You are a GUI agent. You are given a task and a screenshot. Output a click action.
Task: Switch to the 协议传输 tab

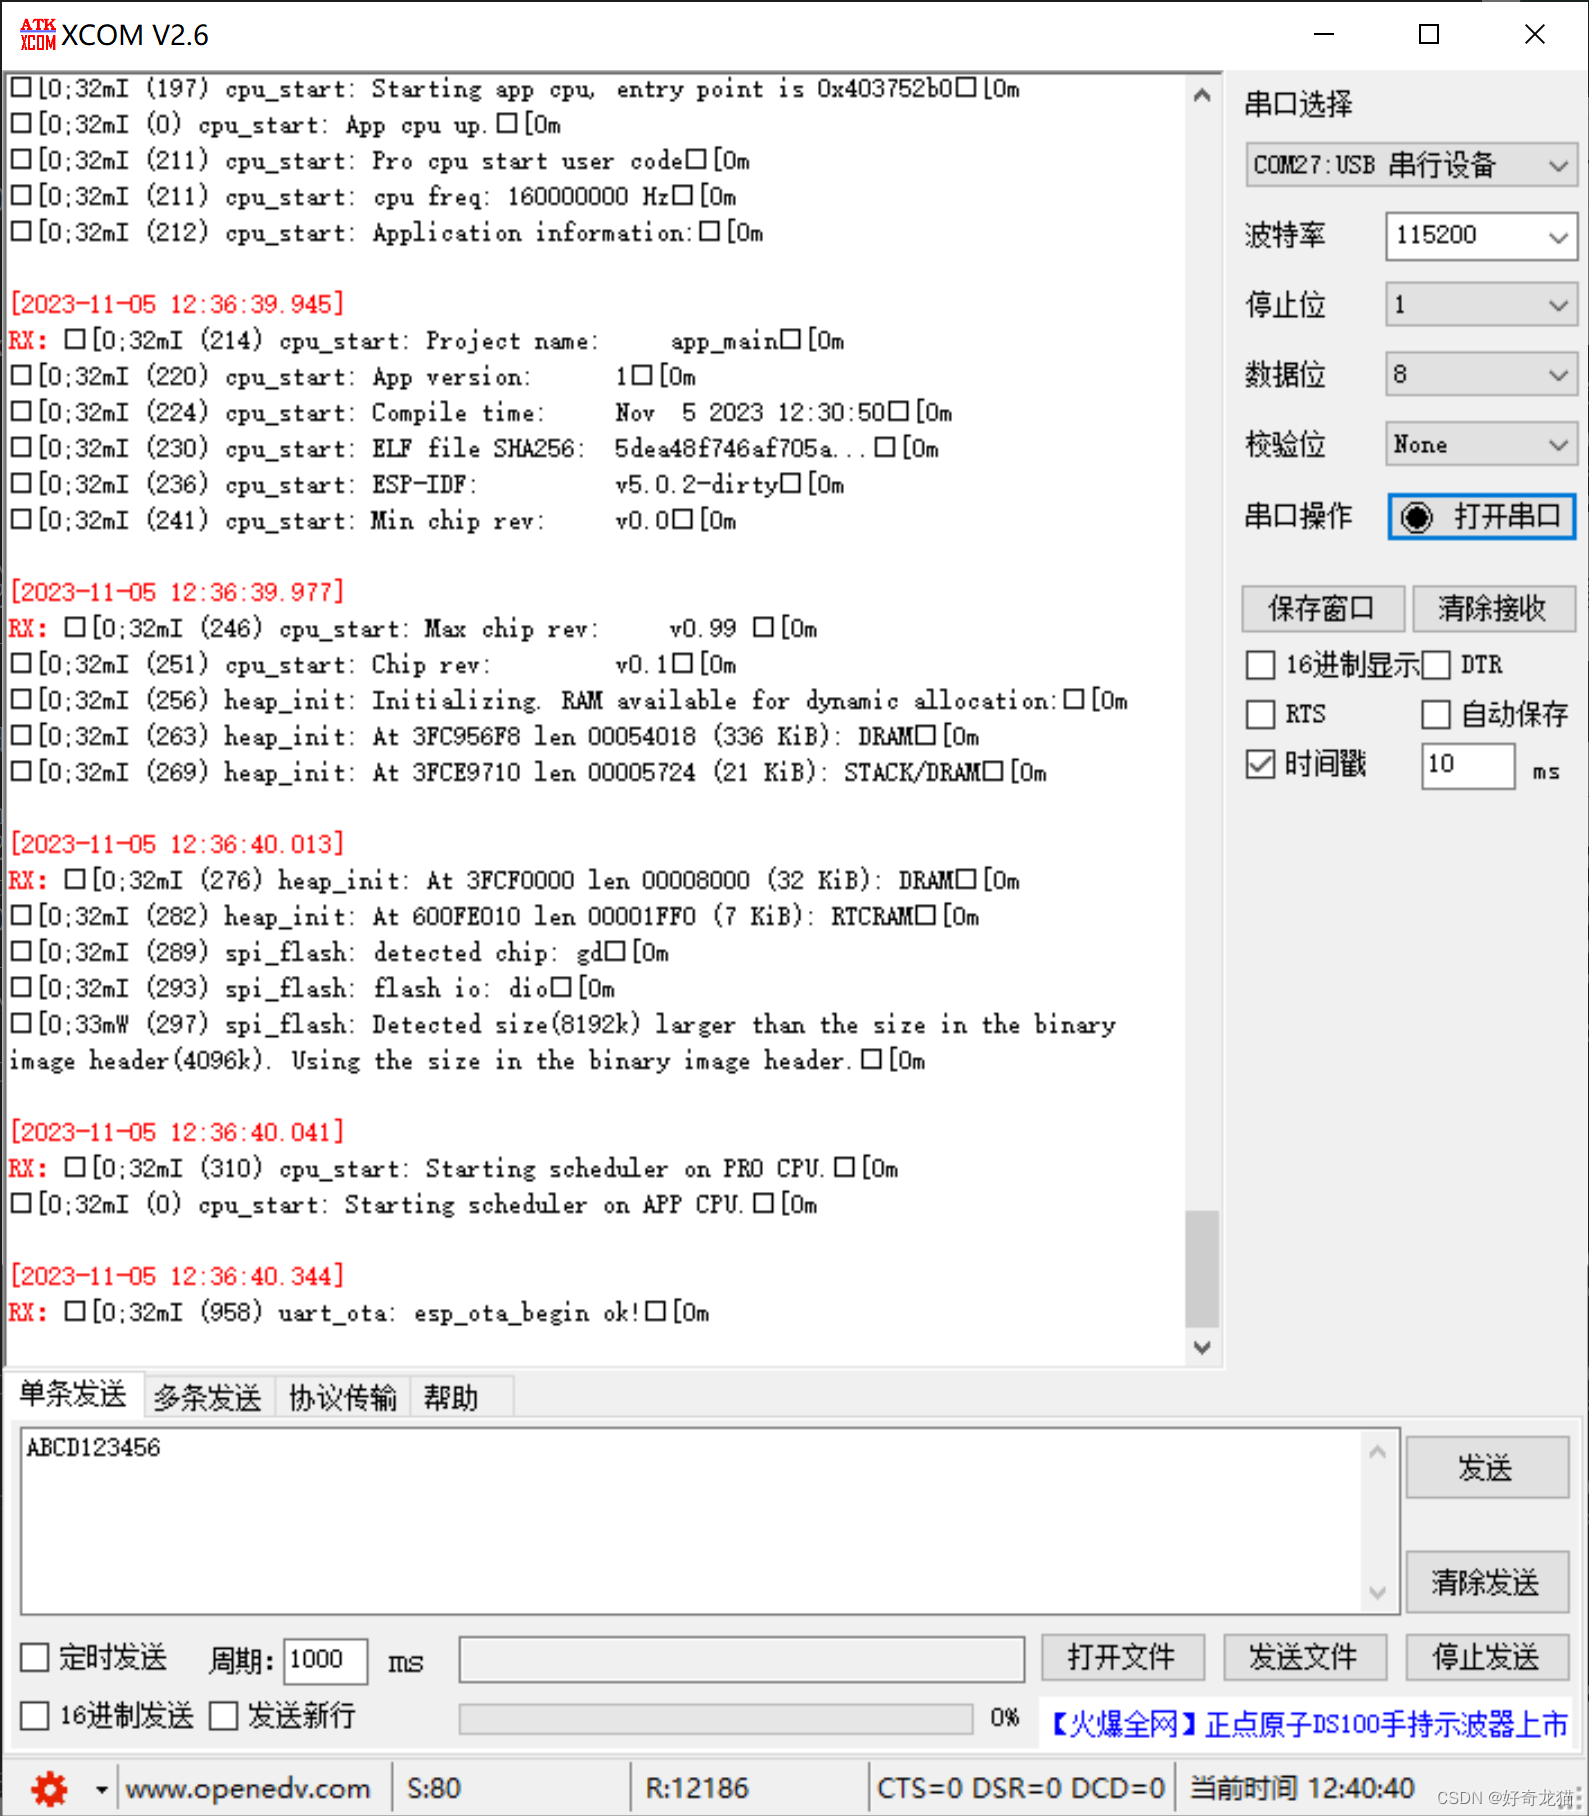tap(343, 1397)
